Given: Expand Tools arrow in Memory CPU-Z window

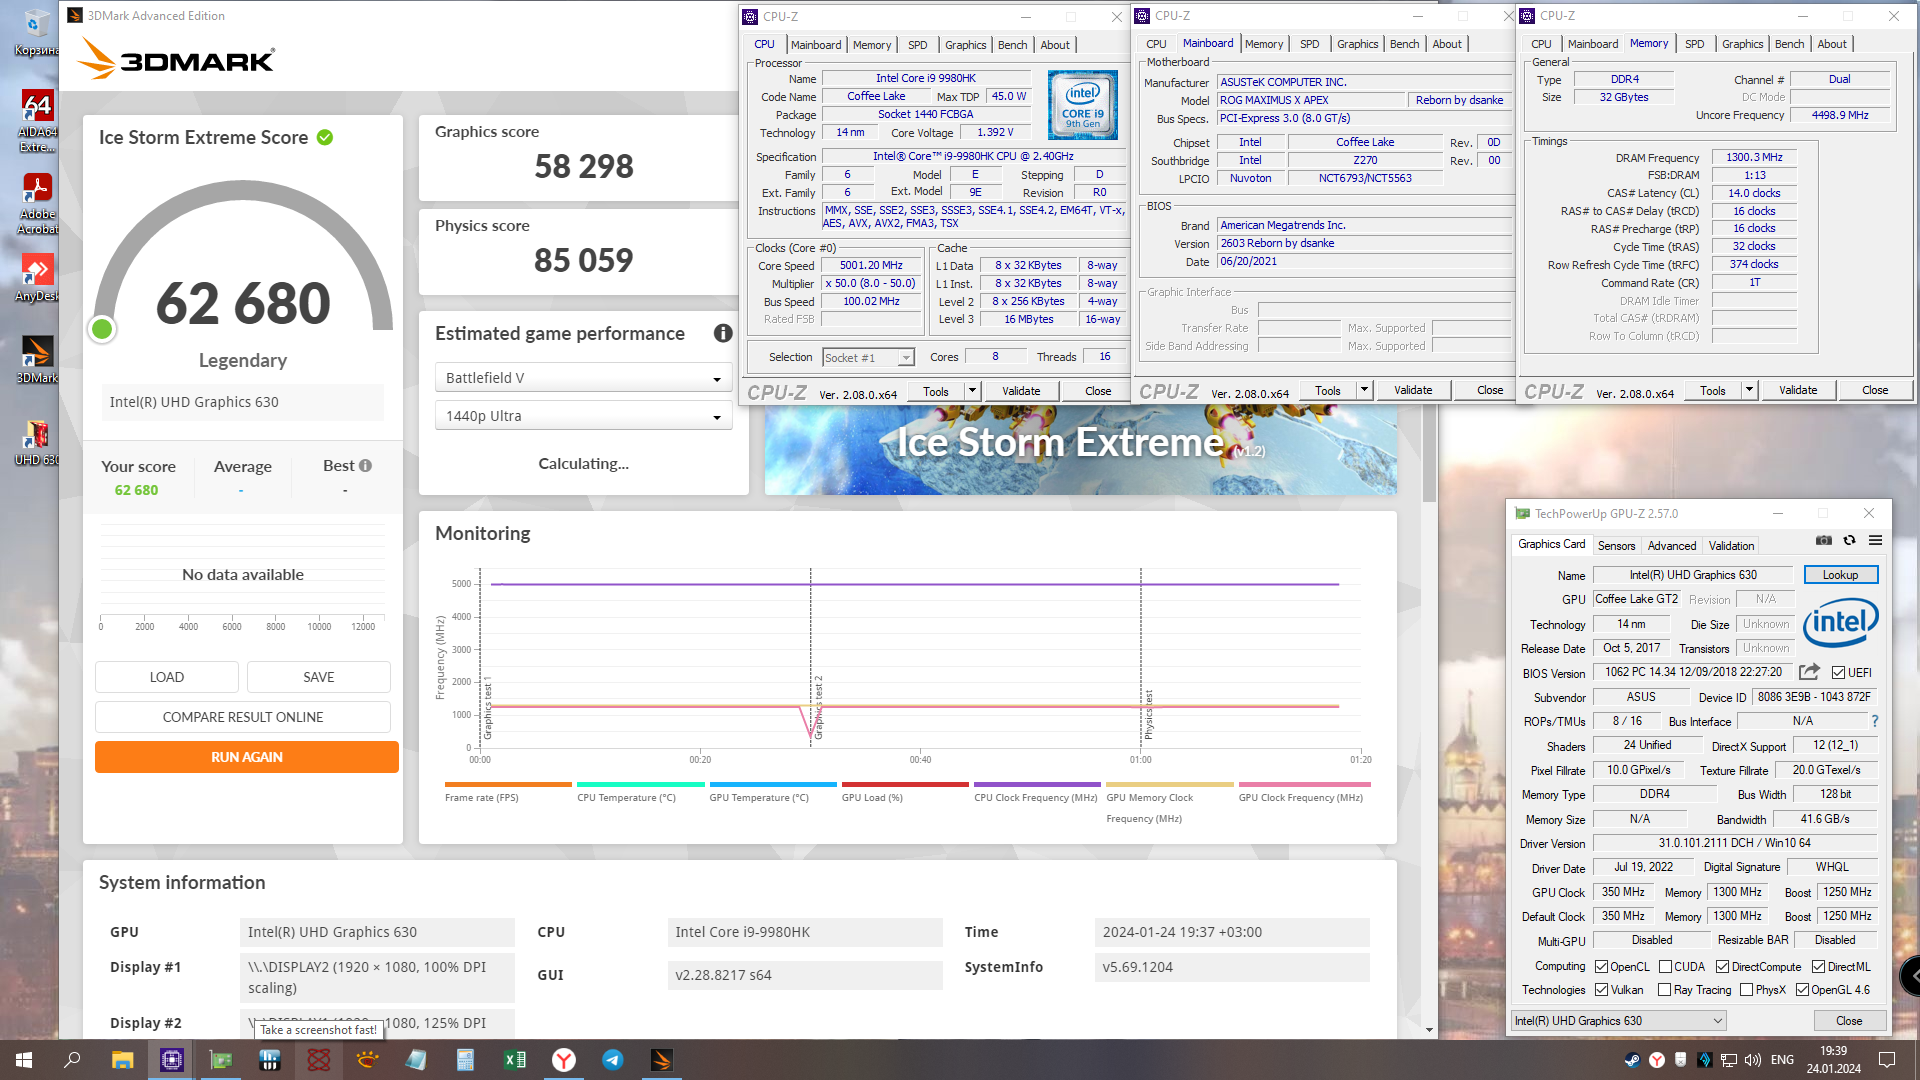Looking at the screenshot, I should click(1749, 390).
